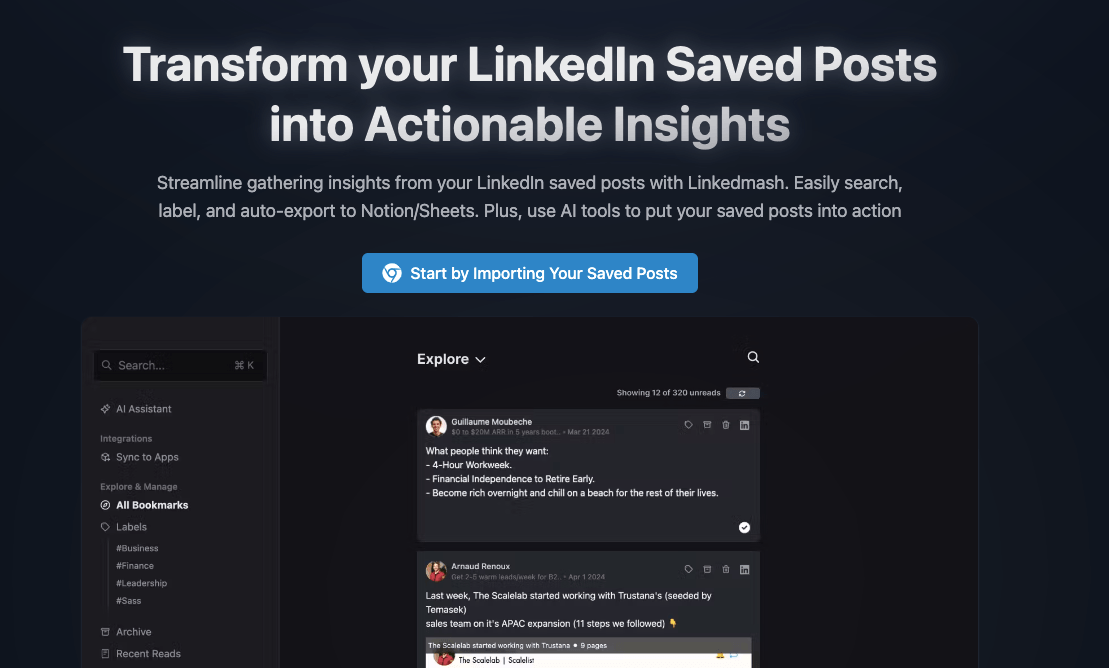1109x668 pixels.
Task: Archive Arnaud Renoux's post
Action: (707, 569)
